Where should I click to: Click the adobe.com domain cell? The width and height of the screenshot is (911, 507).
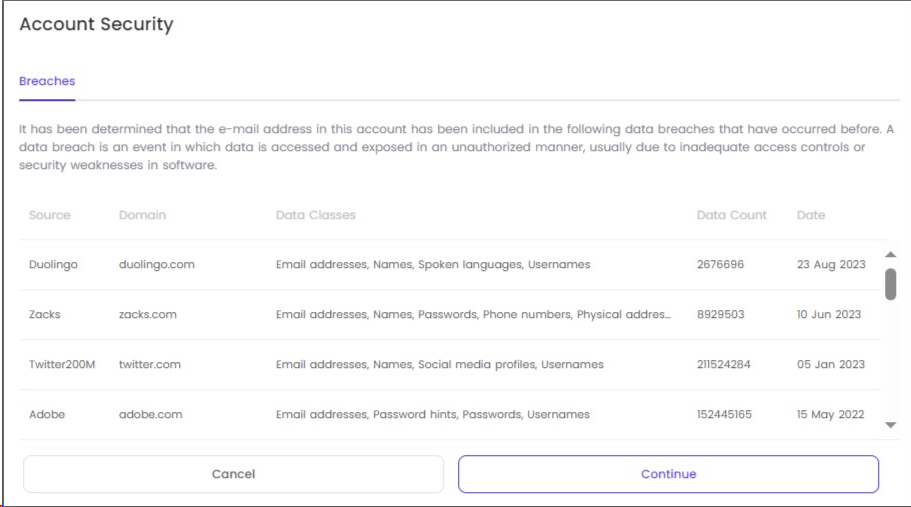(x=150, y=414)
